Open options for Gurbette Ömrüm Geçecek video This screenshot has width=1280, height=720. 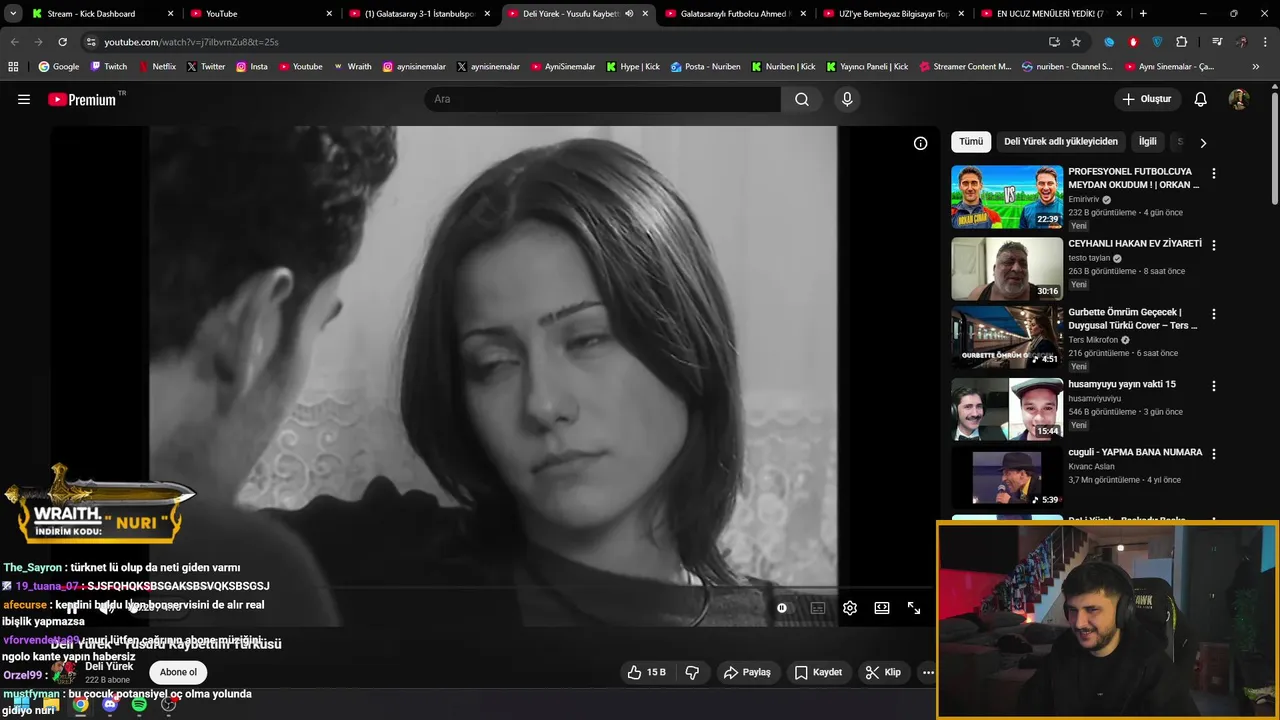(1214, 314)
